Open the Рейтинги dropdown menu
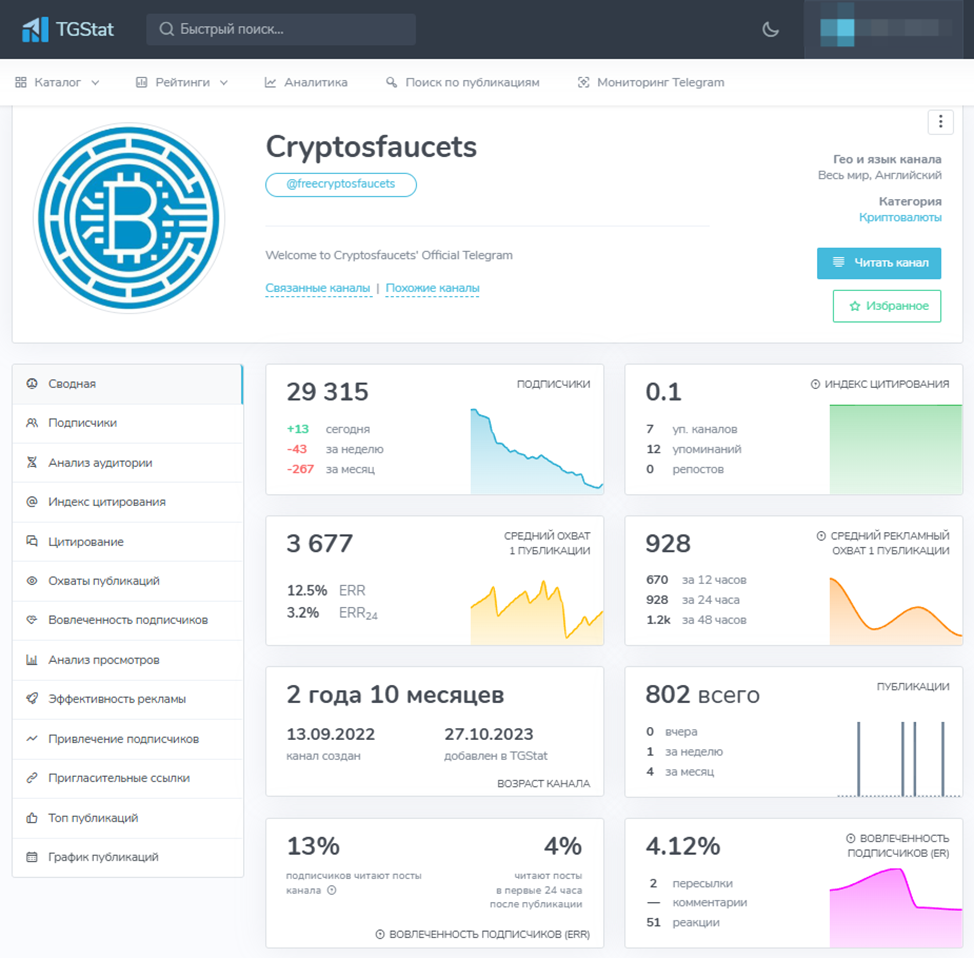Viewport: 974px width, 958px height. 182,82
